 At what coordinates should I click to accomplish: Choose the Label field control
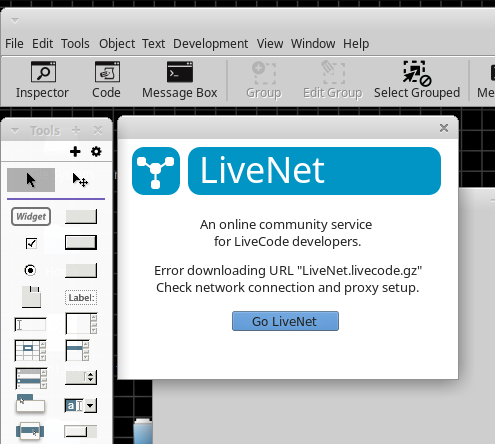click(81, 297)
